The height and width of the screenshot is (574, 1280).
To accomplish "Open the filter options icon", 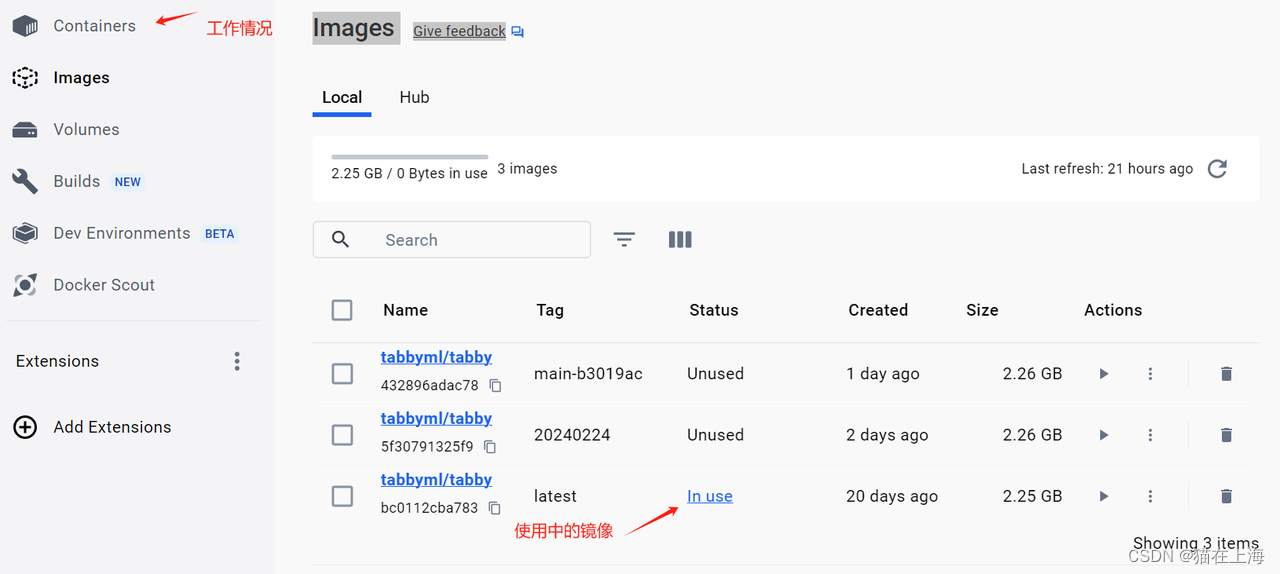I will [624, 240].
